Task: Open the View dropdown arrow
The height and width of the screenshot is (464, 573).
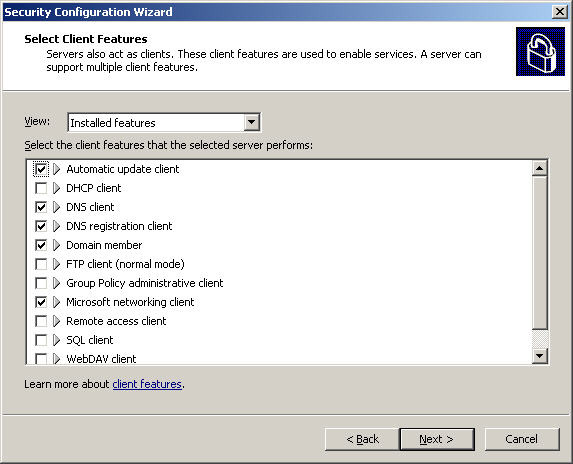Action: (251, 122)
